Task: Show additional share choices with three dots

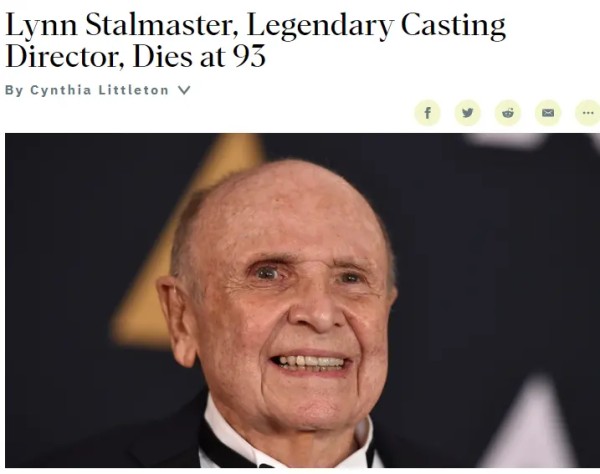Action: [588, 113]
